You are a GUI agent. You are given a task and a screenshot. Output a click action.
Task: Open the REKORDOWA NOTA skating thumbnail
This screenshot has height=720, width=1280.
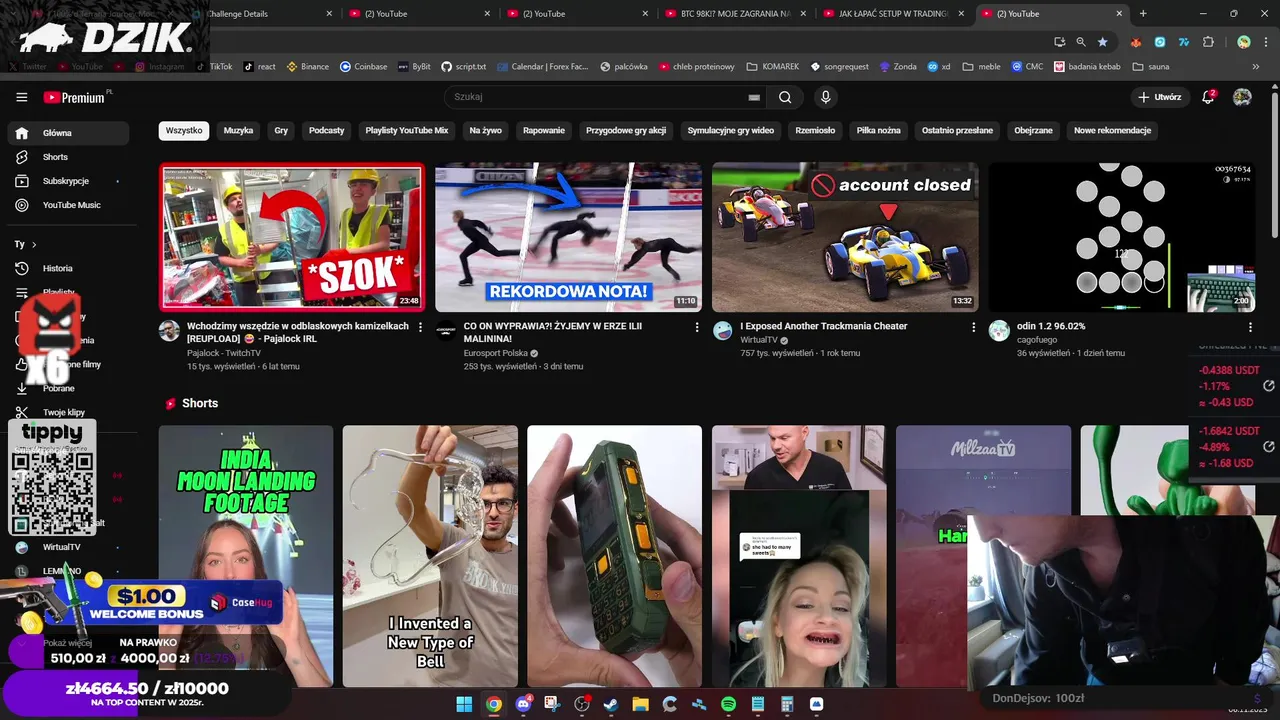click(x=568, y=237)
